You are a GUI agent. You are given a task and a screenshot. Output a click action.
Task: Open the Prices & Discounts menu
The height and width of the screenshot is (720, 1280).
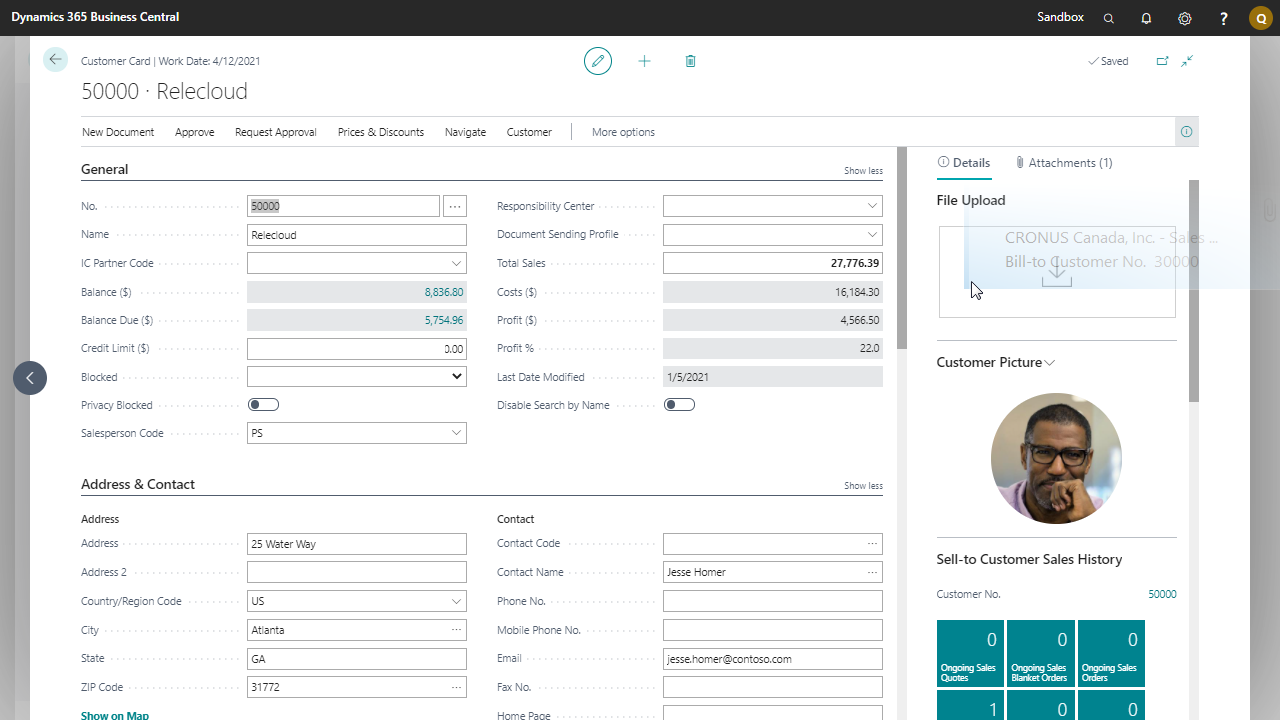(x=380, y=132)
